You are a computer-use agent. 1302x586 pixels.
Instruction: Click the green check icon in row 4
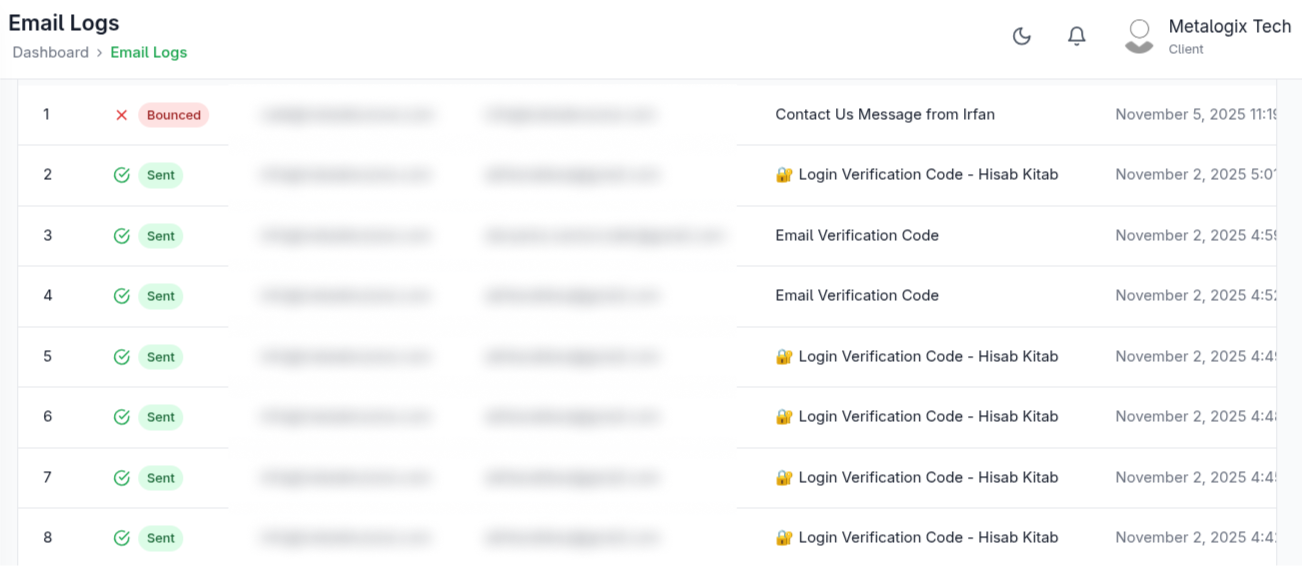pos(122,296)
